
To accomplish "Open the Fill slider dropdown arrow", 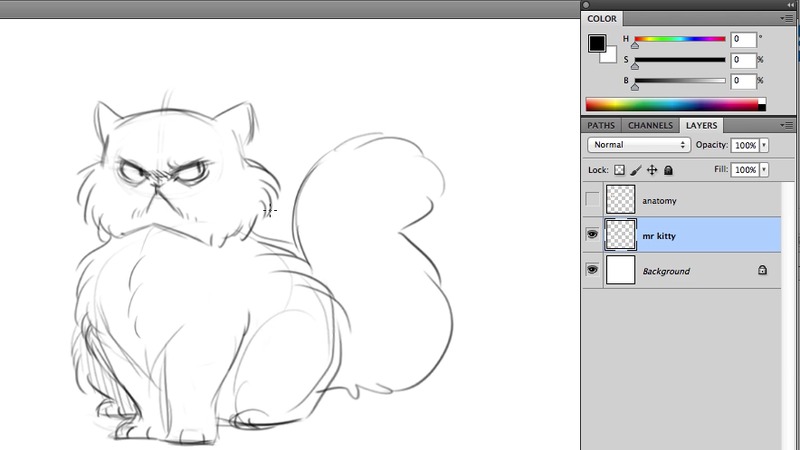I will 764,170.
